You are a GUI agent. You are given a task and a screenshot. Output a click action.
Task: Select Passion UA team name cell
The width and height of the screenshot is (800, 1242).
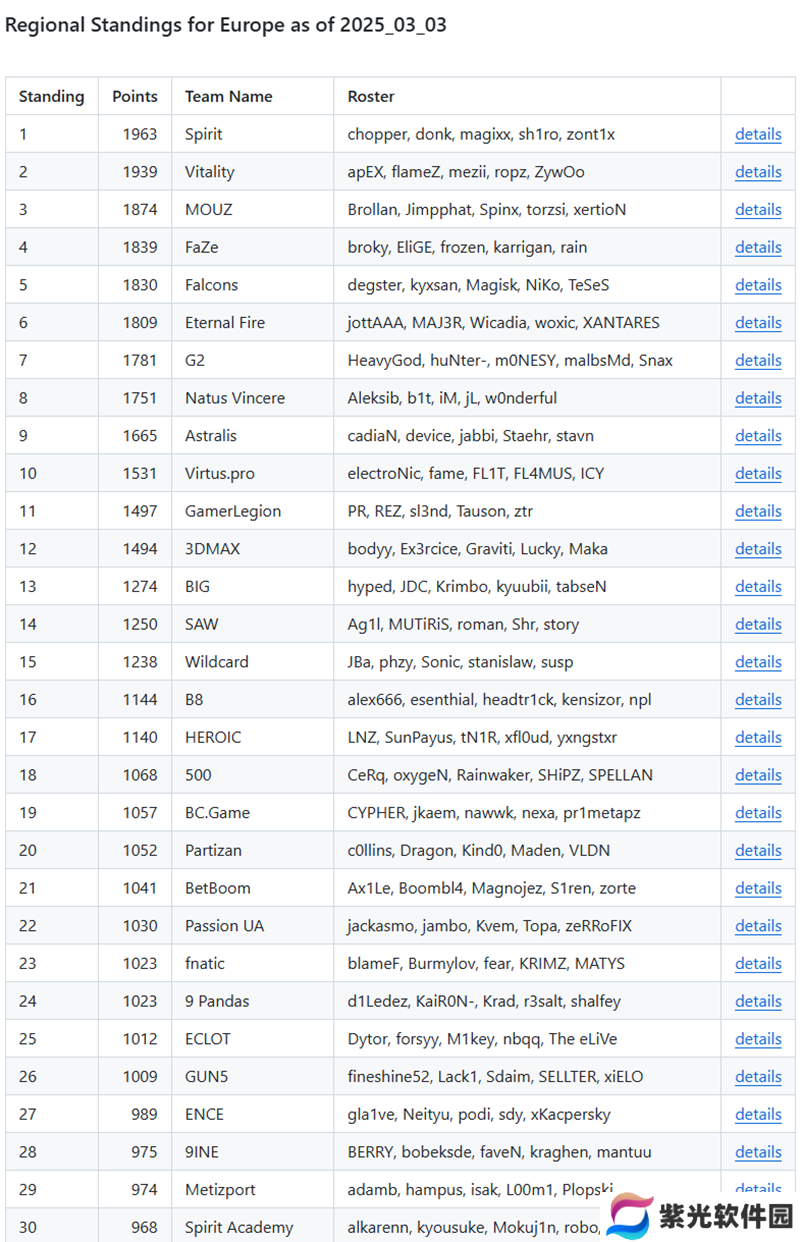coord(253,926)
